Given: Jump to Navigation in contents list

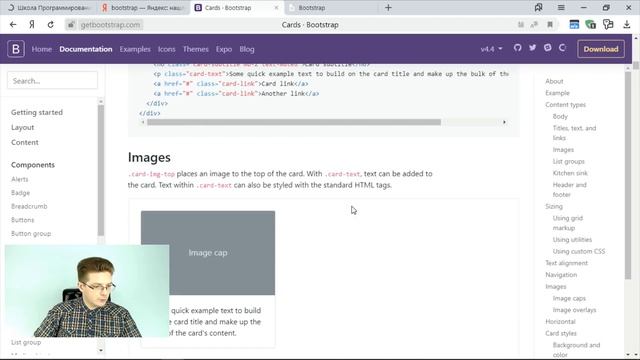Looking at the screenshot, I should (561, 275).
